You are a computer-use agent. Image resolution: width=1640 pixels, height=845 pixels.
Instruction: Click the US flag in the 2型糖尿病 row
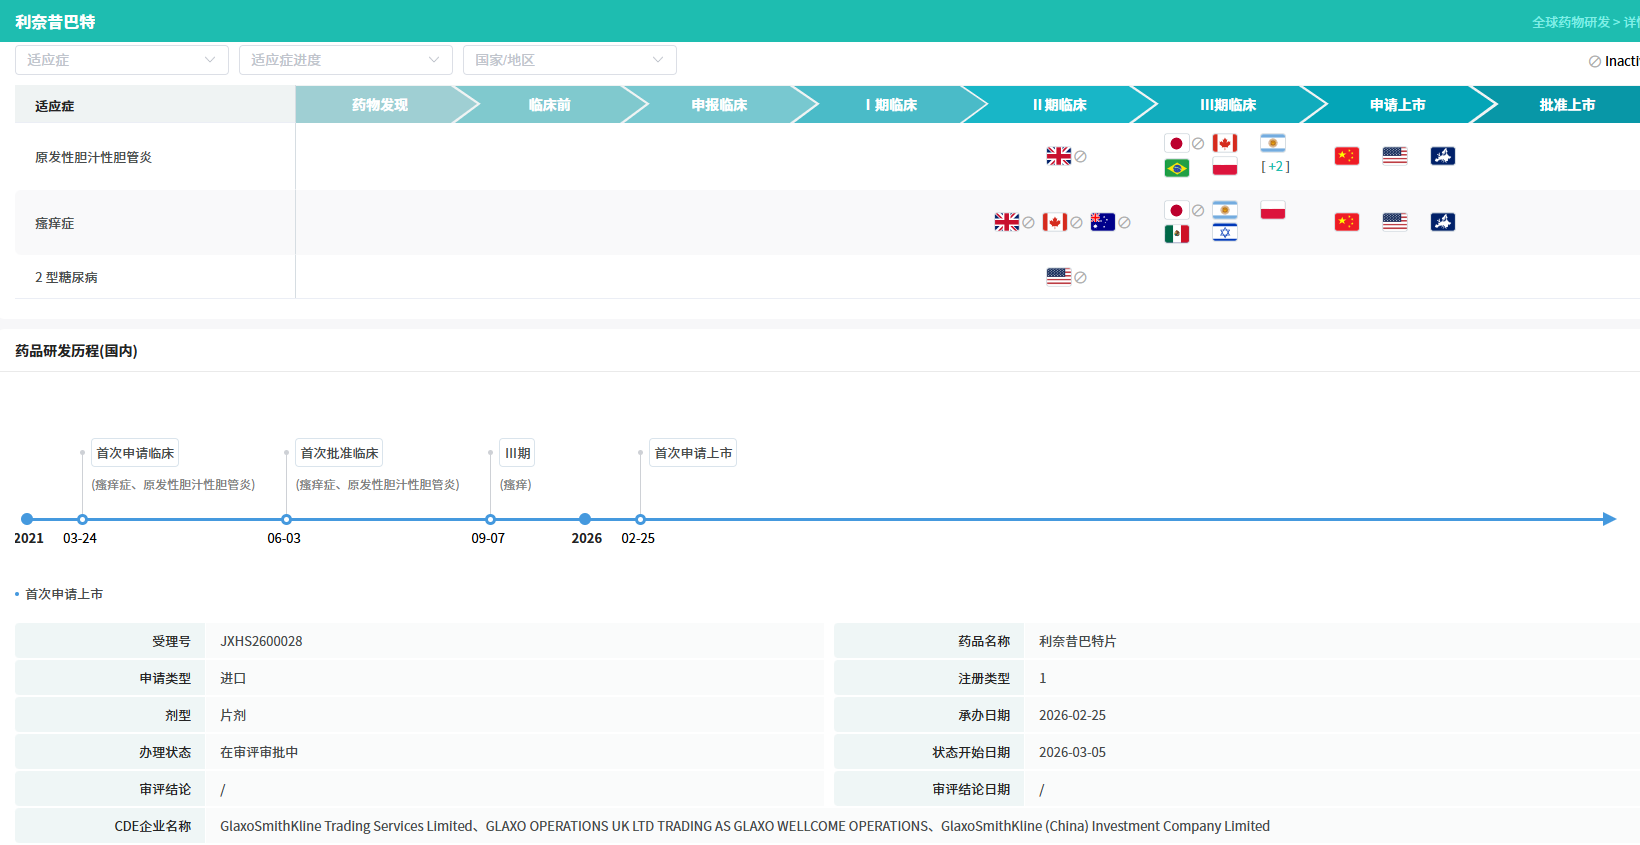1058,277
